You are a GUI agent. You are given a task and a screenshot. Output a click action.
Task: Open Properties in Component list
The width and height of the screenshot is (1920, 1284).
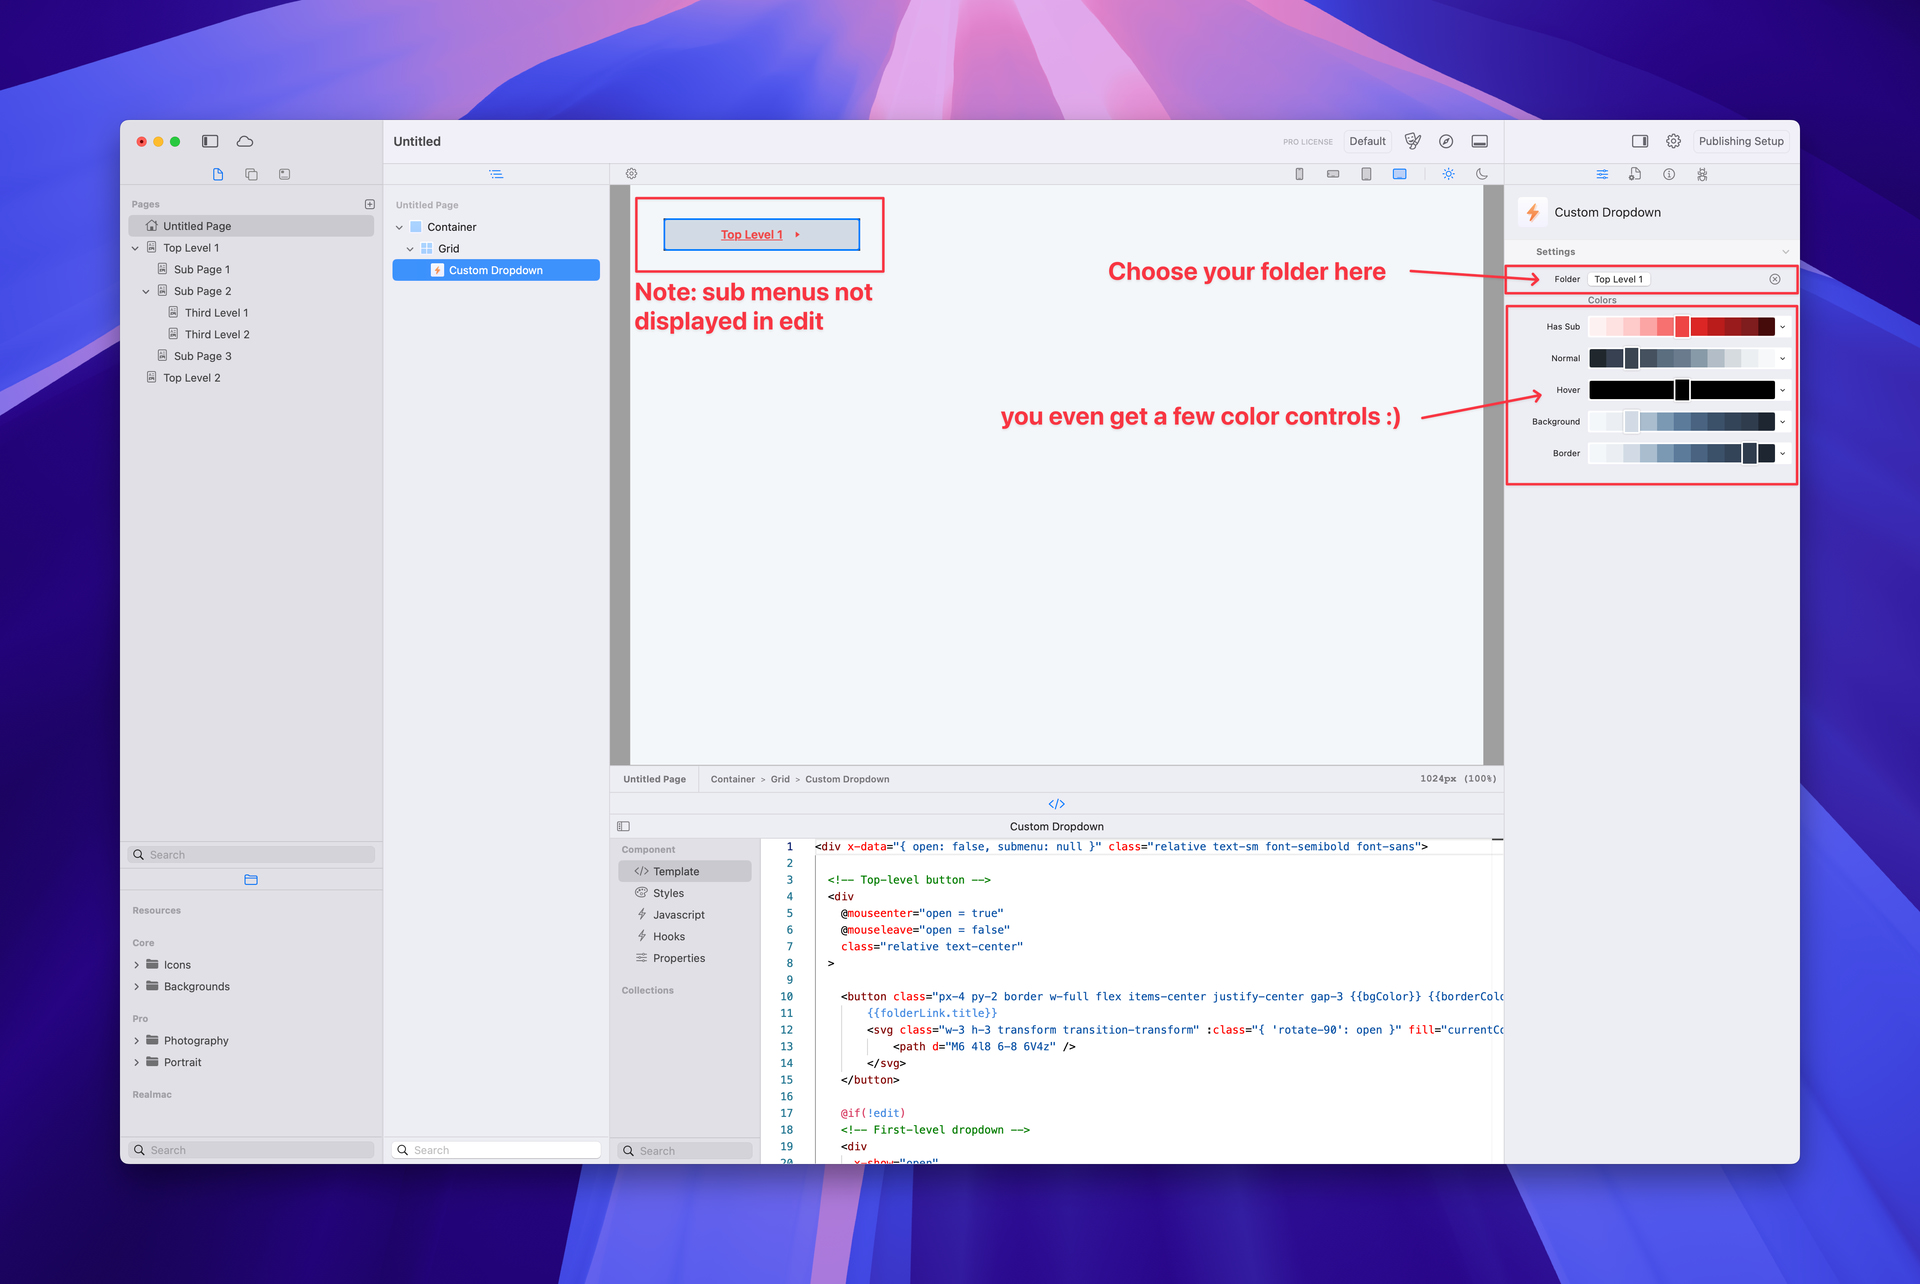tap(678, 958)
